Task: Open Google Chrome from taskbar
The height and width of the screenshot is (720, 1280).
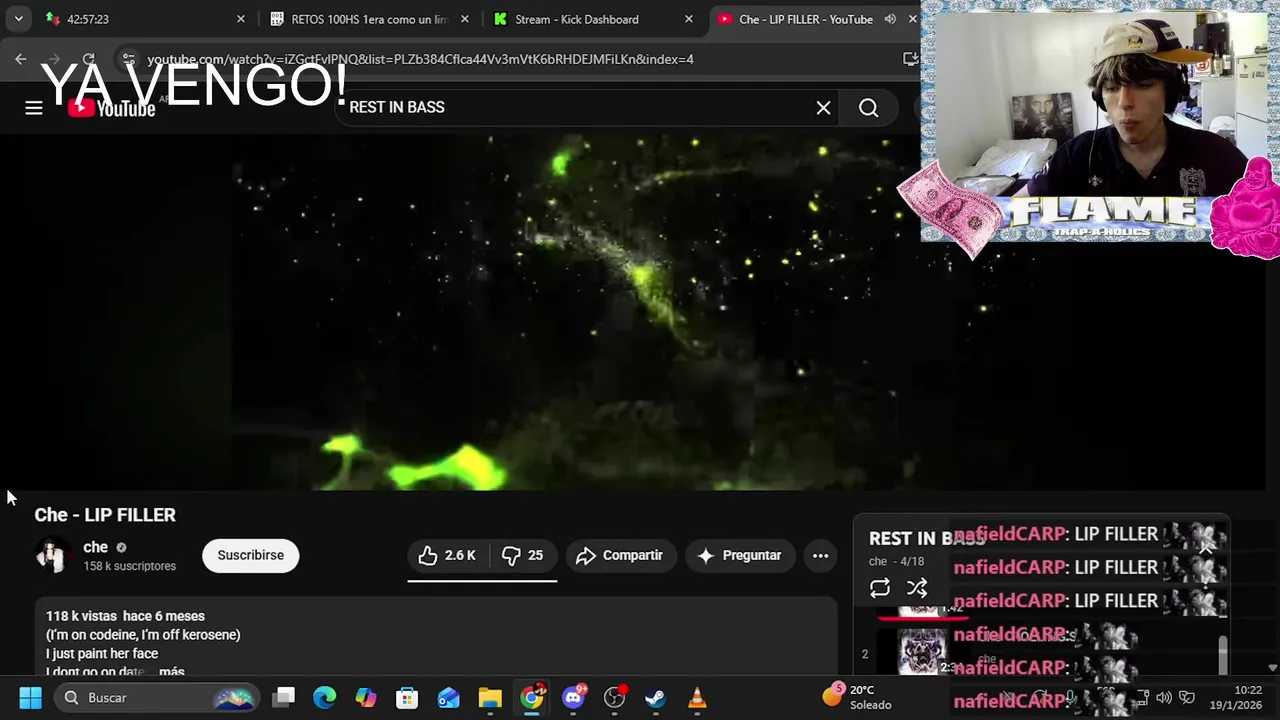Action: click(532, 698)
